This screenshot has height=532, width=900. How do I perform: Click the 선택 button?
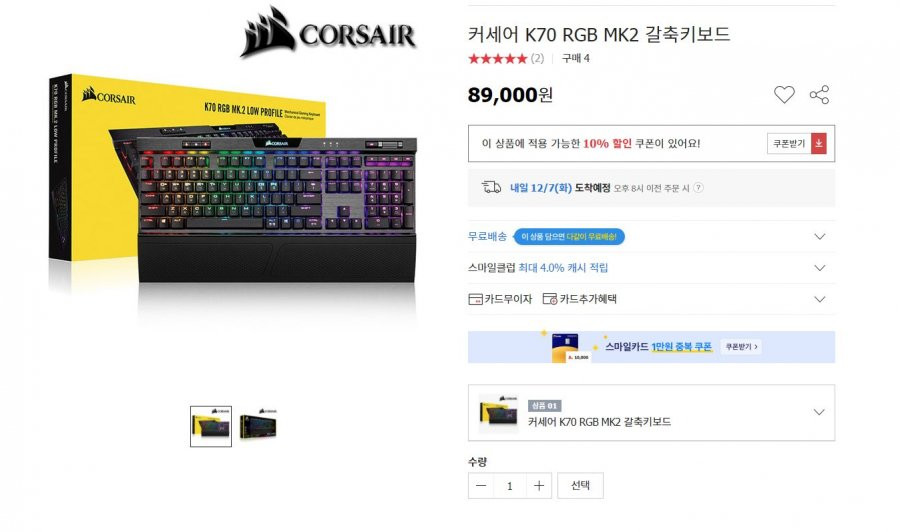point(580,486)
